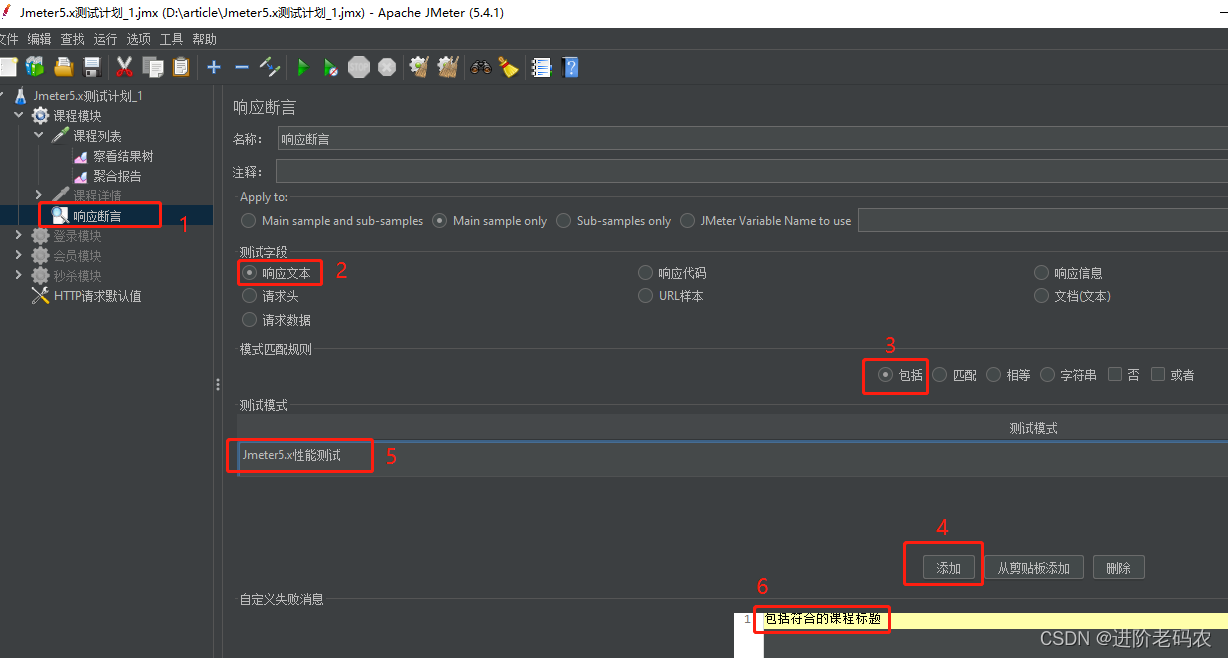Select Sub-samples only radio button

(x=564, y=220)
